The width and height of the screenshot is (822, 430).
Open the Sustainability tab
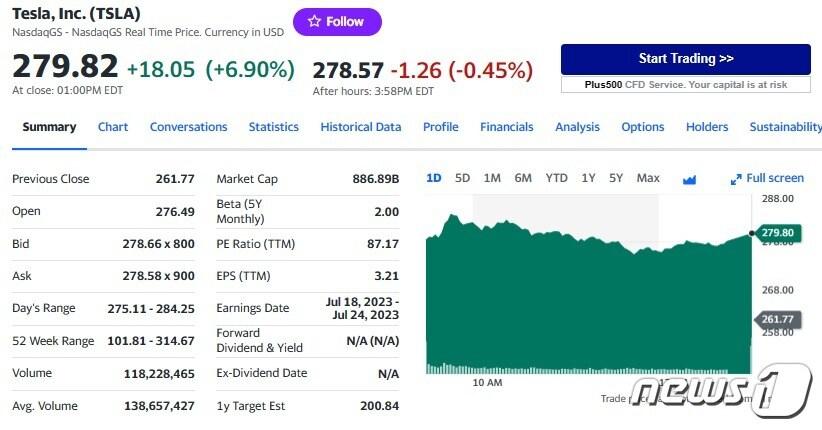tap(785, 127)
